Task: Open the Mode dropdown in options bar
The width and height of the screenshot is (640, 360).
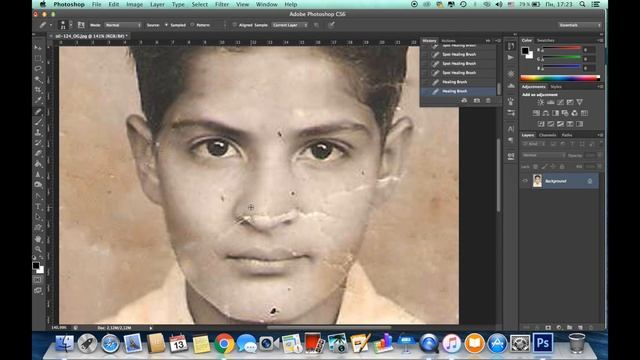Action: (x=123, y=25)
